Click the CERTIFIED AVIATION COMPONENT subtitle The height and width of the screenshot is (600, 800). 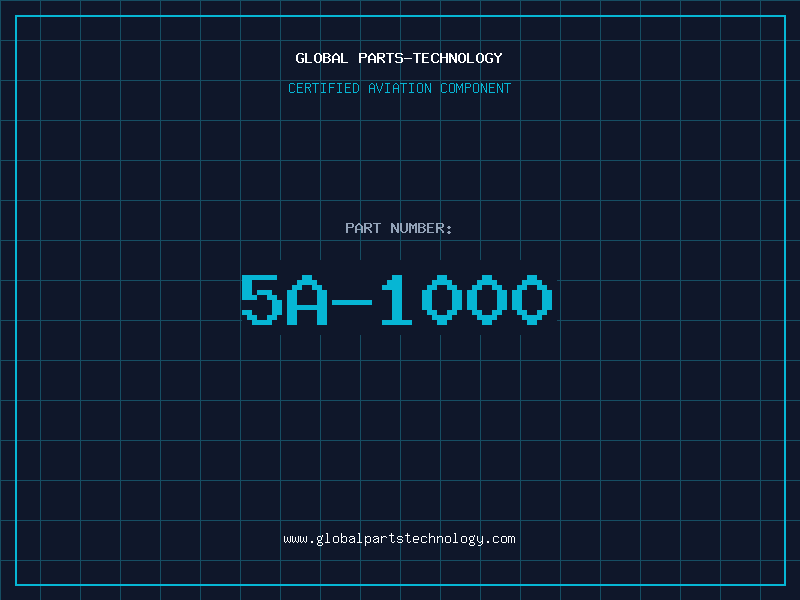pos(399,88)
